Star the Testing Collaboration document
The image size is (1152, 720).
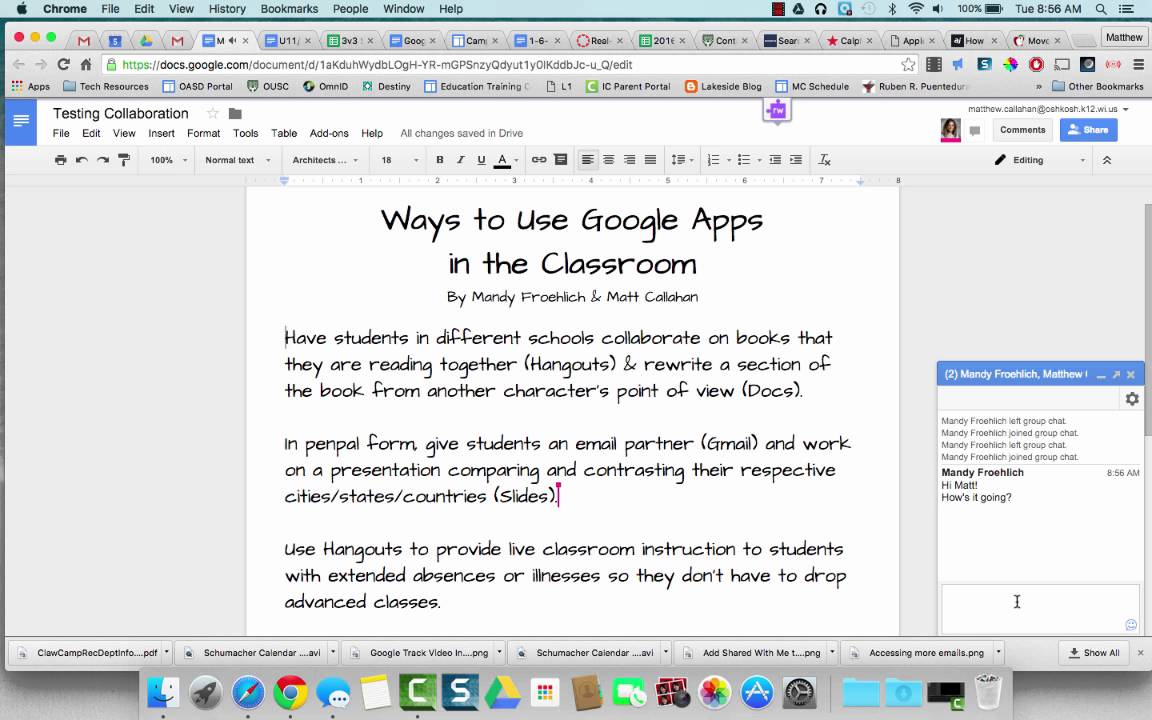(x=213, y=113)
